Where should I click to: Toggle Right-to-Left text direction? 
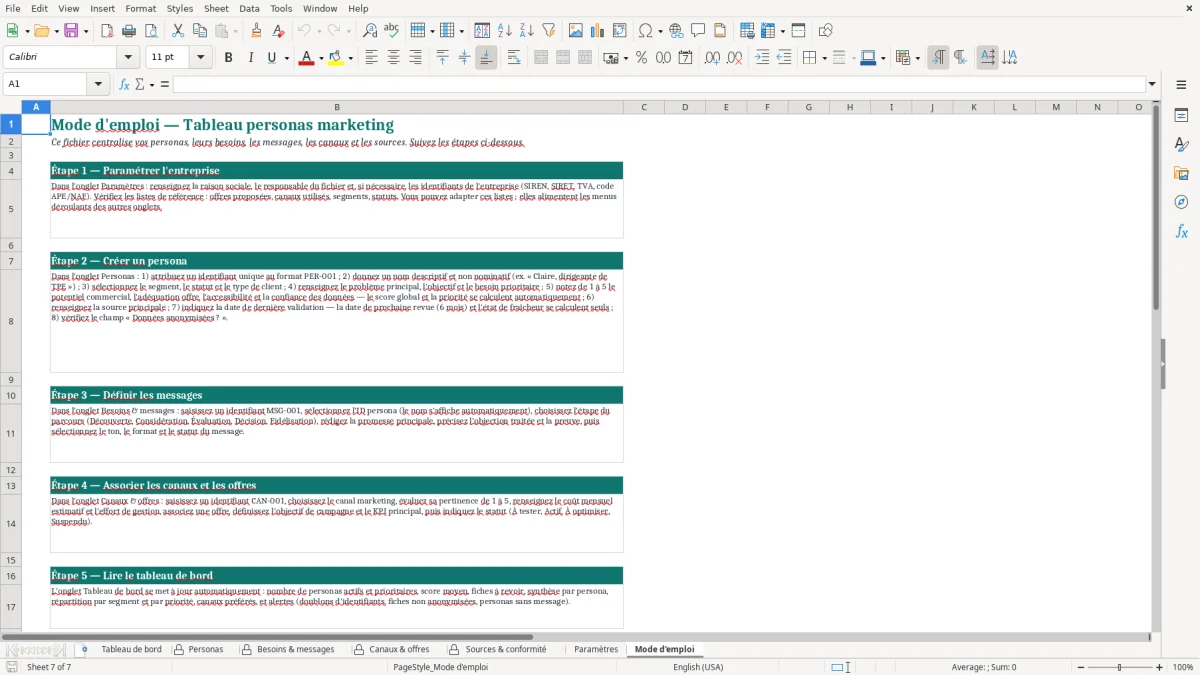(x=960, y=58)
